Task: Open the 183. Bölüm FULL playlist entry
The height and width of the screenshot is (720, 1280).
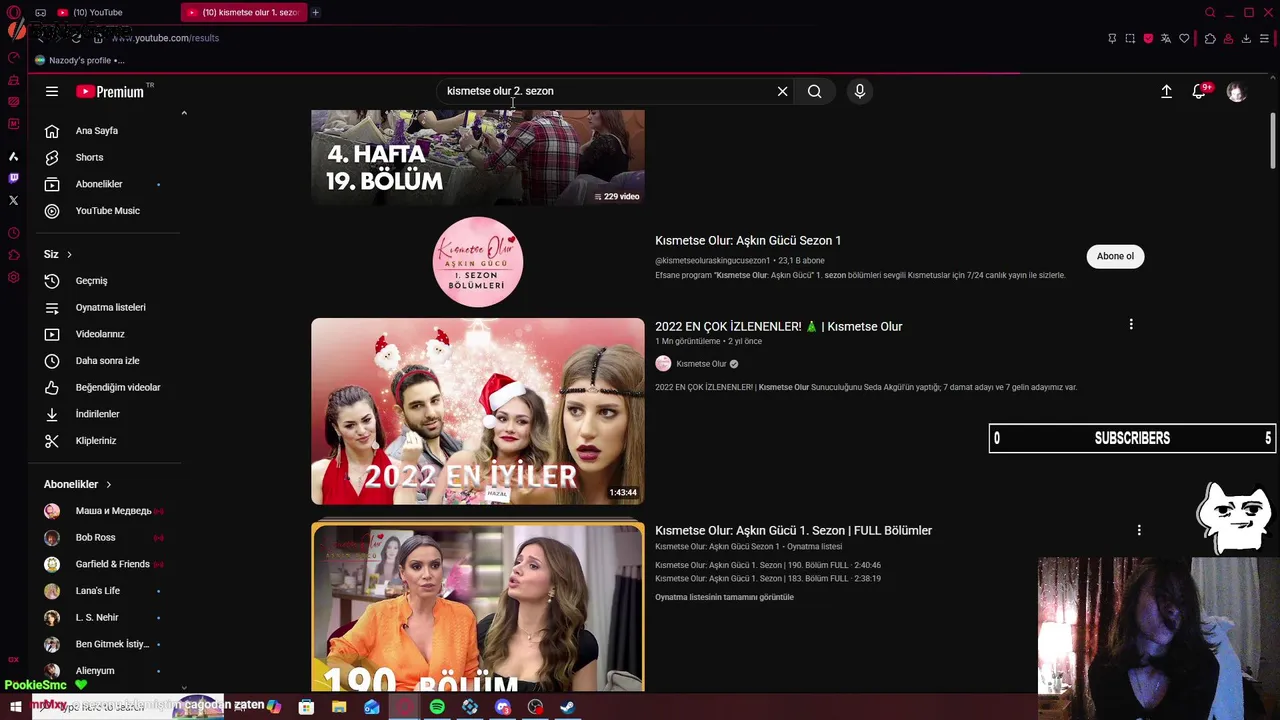Action: (x=768, y=578)
